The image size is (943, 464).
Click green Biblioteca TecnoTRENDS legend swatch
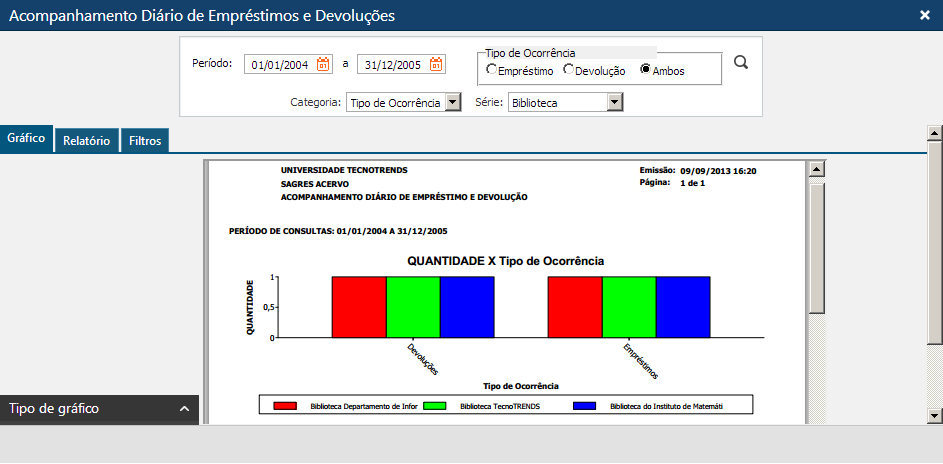pyautogui.click(x=434, y=406)
